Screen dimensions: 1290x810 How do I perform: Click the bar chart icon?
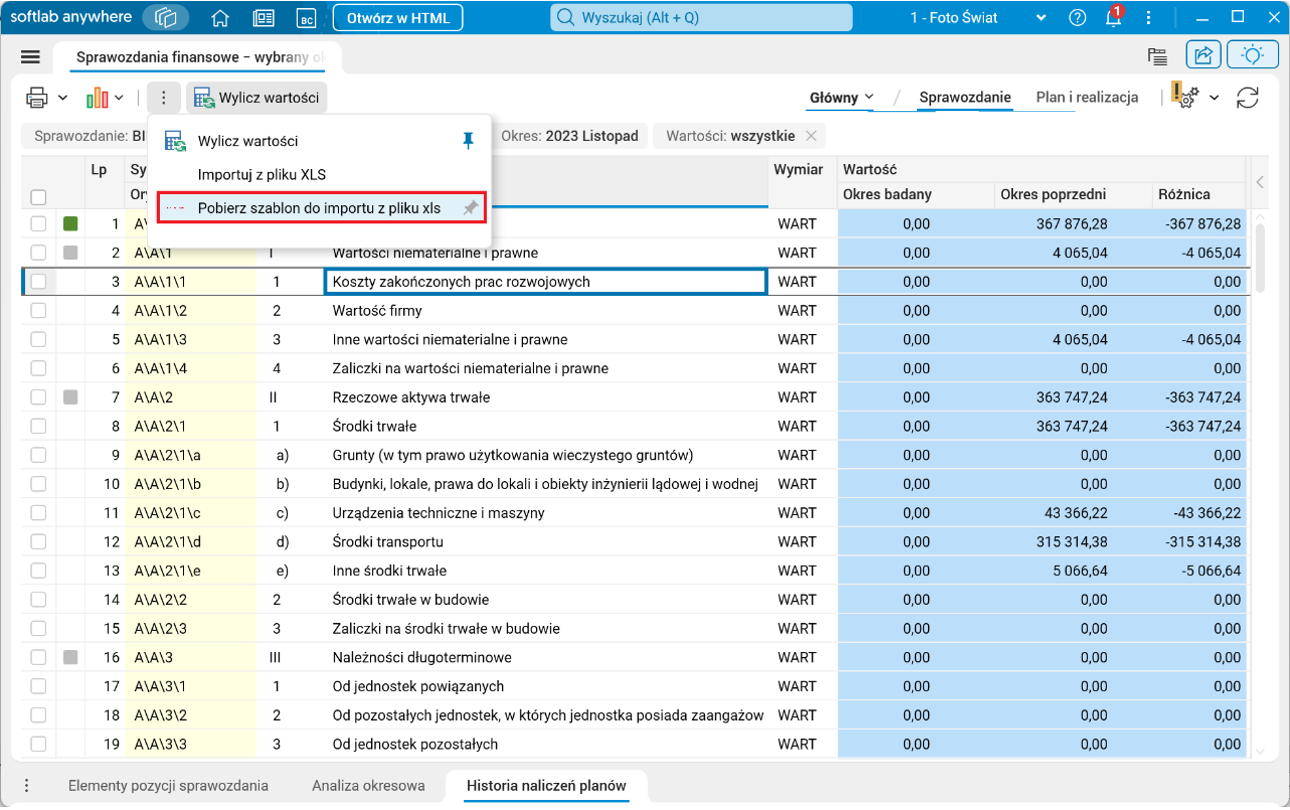[97, 97]
